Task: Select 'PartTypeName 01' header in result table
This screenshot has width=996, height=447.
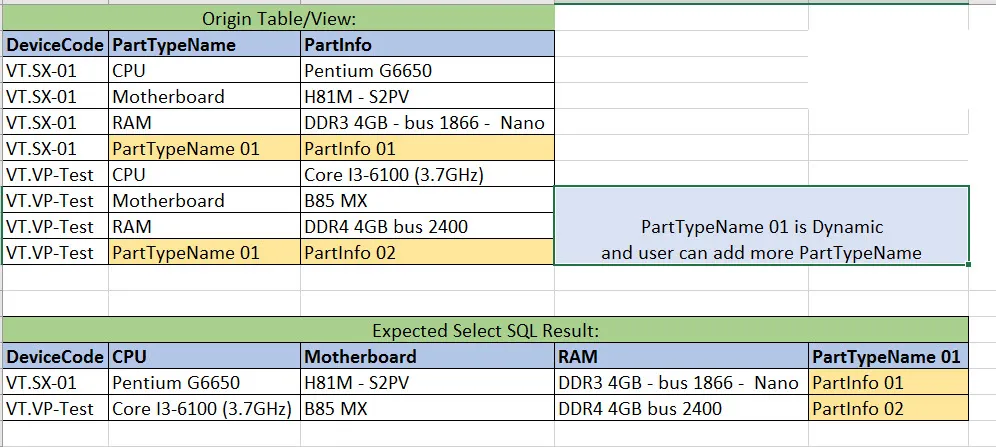Action: click(887, 356)
